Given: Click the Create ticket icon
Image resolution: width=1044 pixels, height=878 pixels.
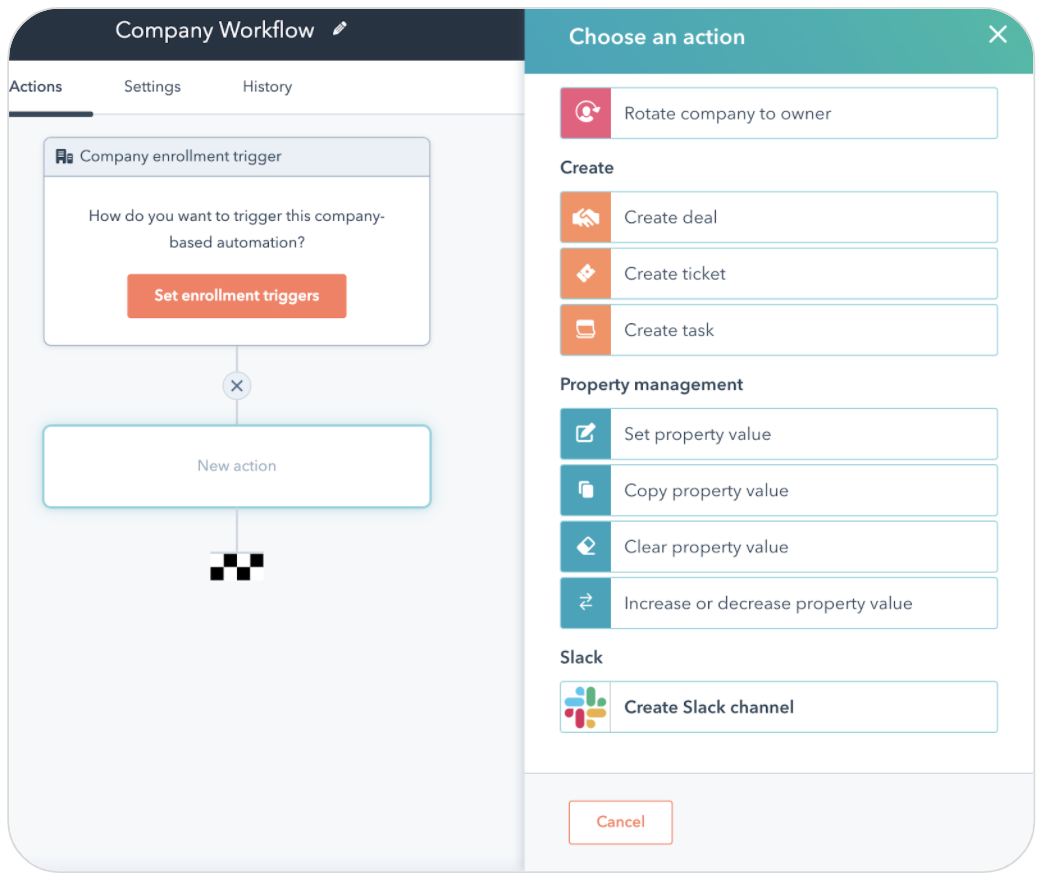Looking at the screenshot, I should pos(586,274).
